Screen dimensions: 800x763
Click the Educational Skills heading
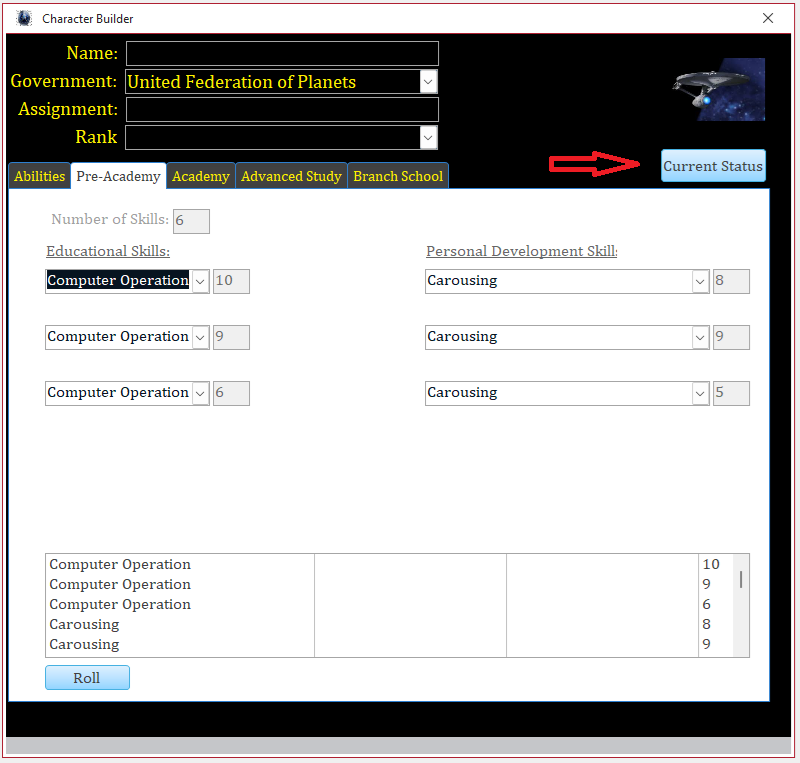coord(108,251)
